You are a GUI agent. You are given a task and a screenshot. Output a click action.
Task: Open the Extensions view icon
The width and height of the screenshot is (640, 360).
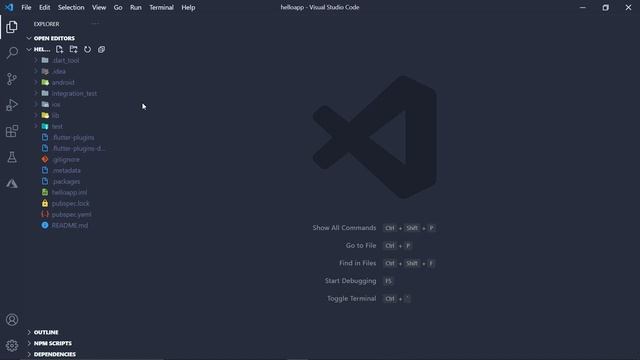pos(12,131)
